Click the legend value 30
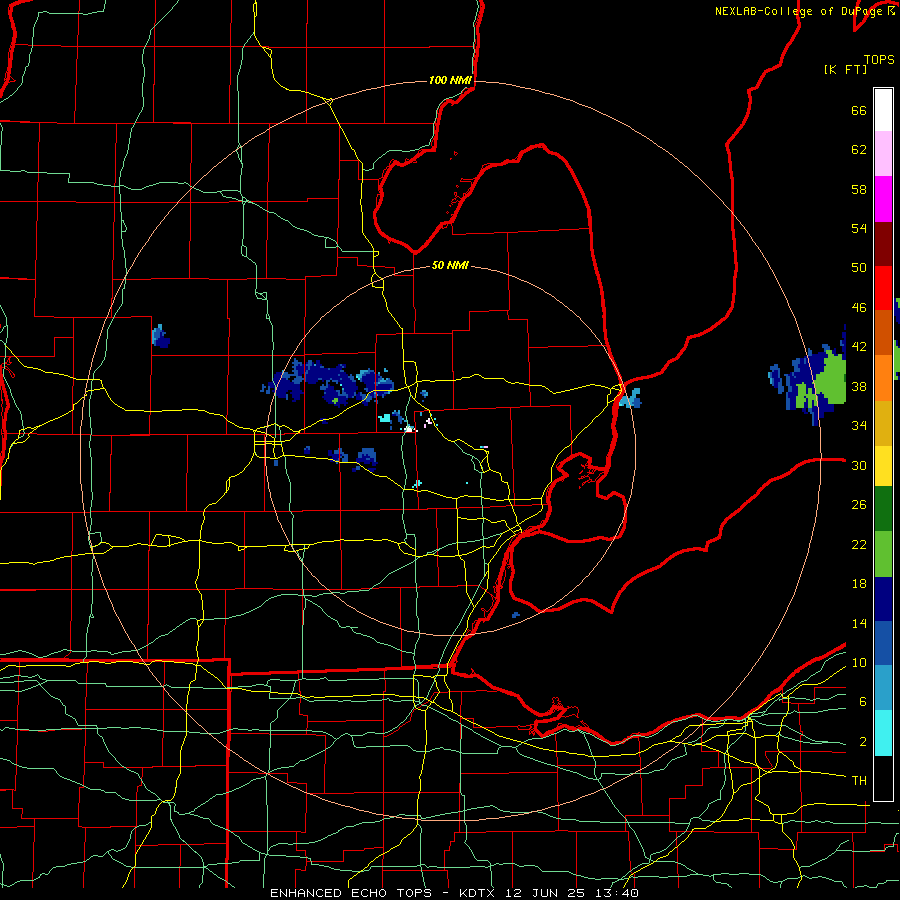Image resolution: width=900 pixels, height=900 pixels. click(859, 465)
